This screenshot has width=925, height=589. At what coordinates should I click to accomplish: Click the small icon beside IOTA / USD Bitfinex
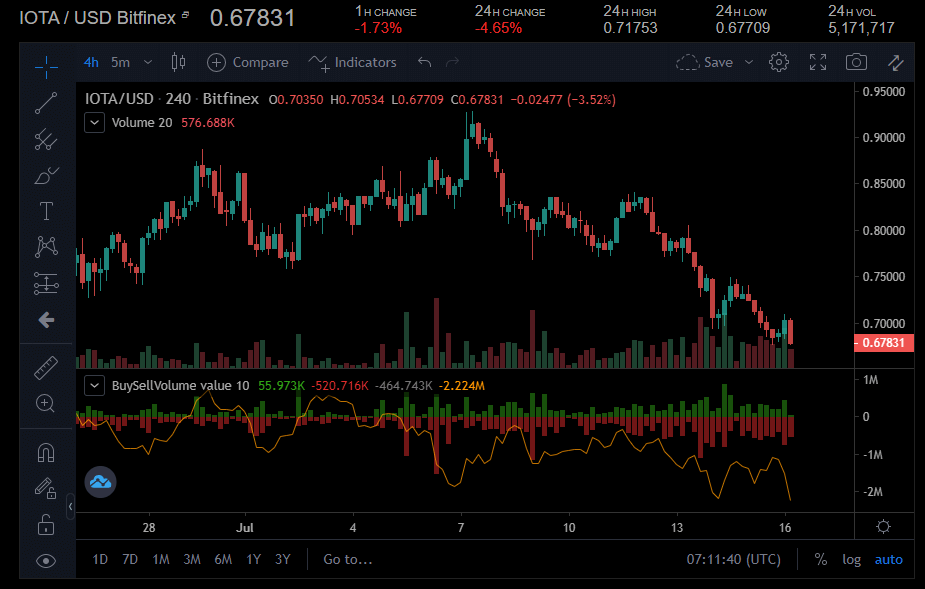point(186,15)
